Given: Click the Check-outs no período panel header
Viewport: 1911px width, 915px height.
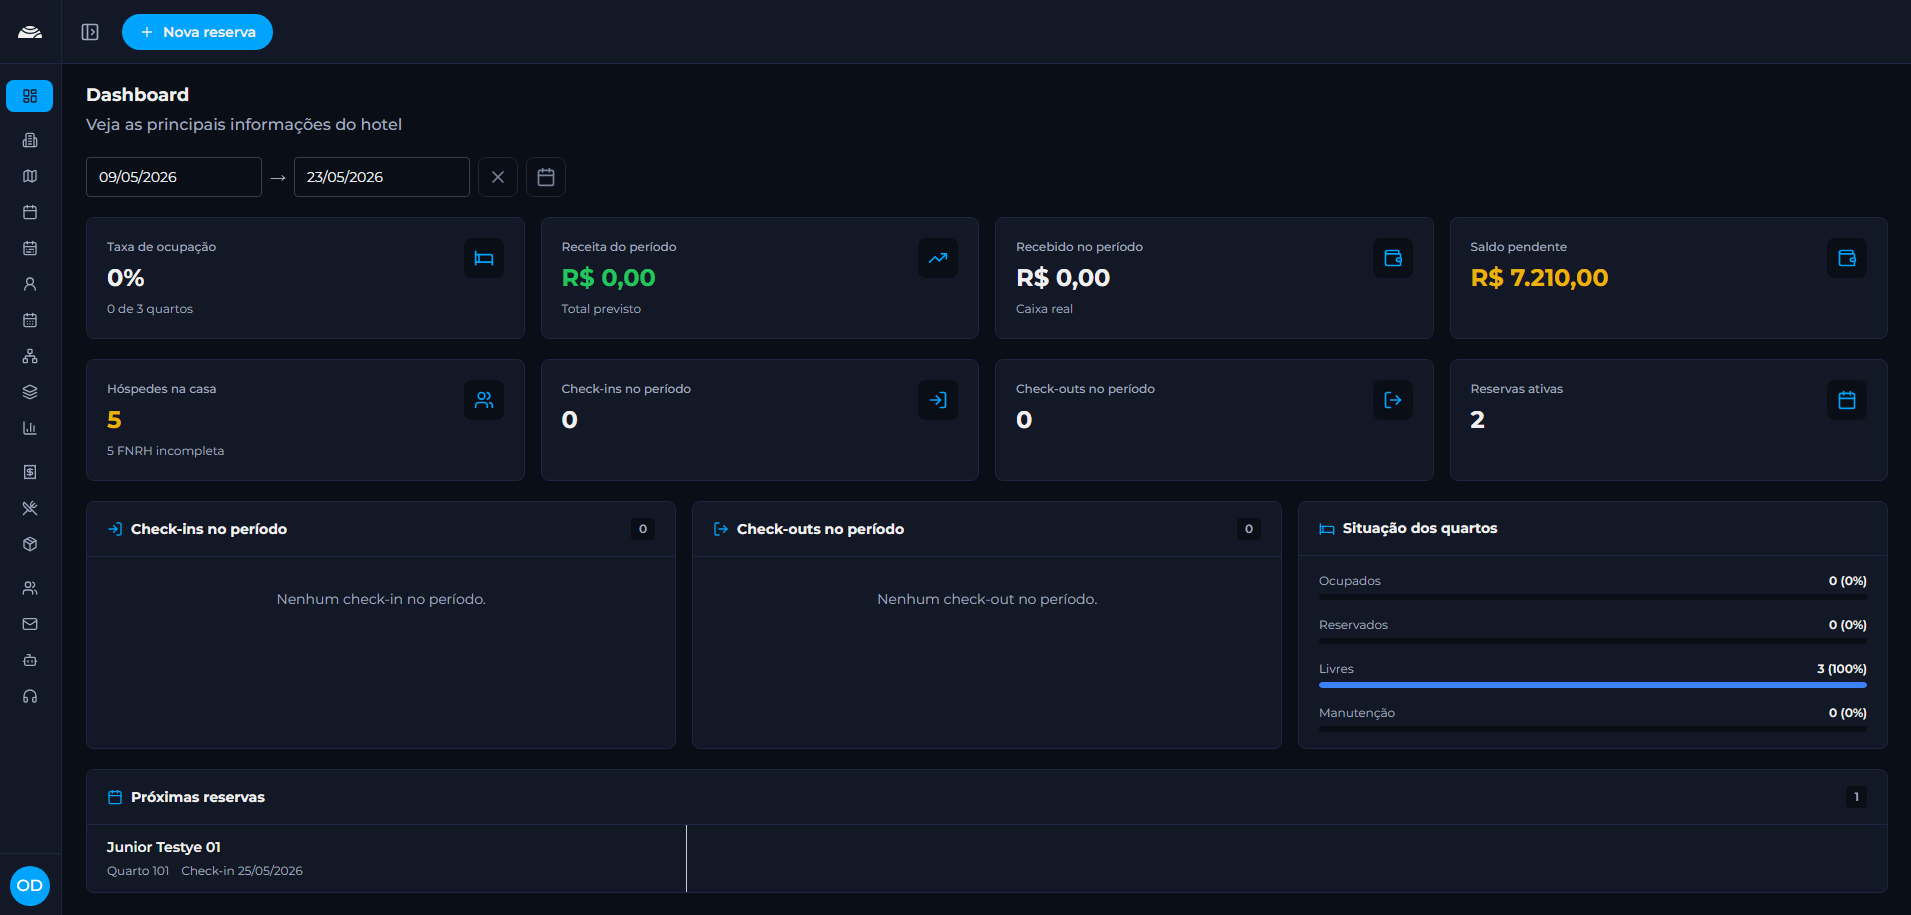Looking at the screenshot, I should pyautogui.click(x=987, y=529).
